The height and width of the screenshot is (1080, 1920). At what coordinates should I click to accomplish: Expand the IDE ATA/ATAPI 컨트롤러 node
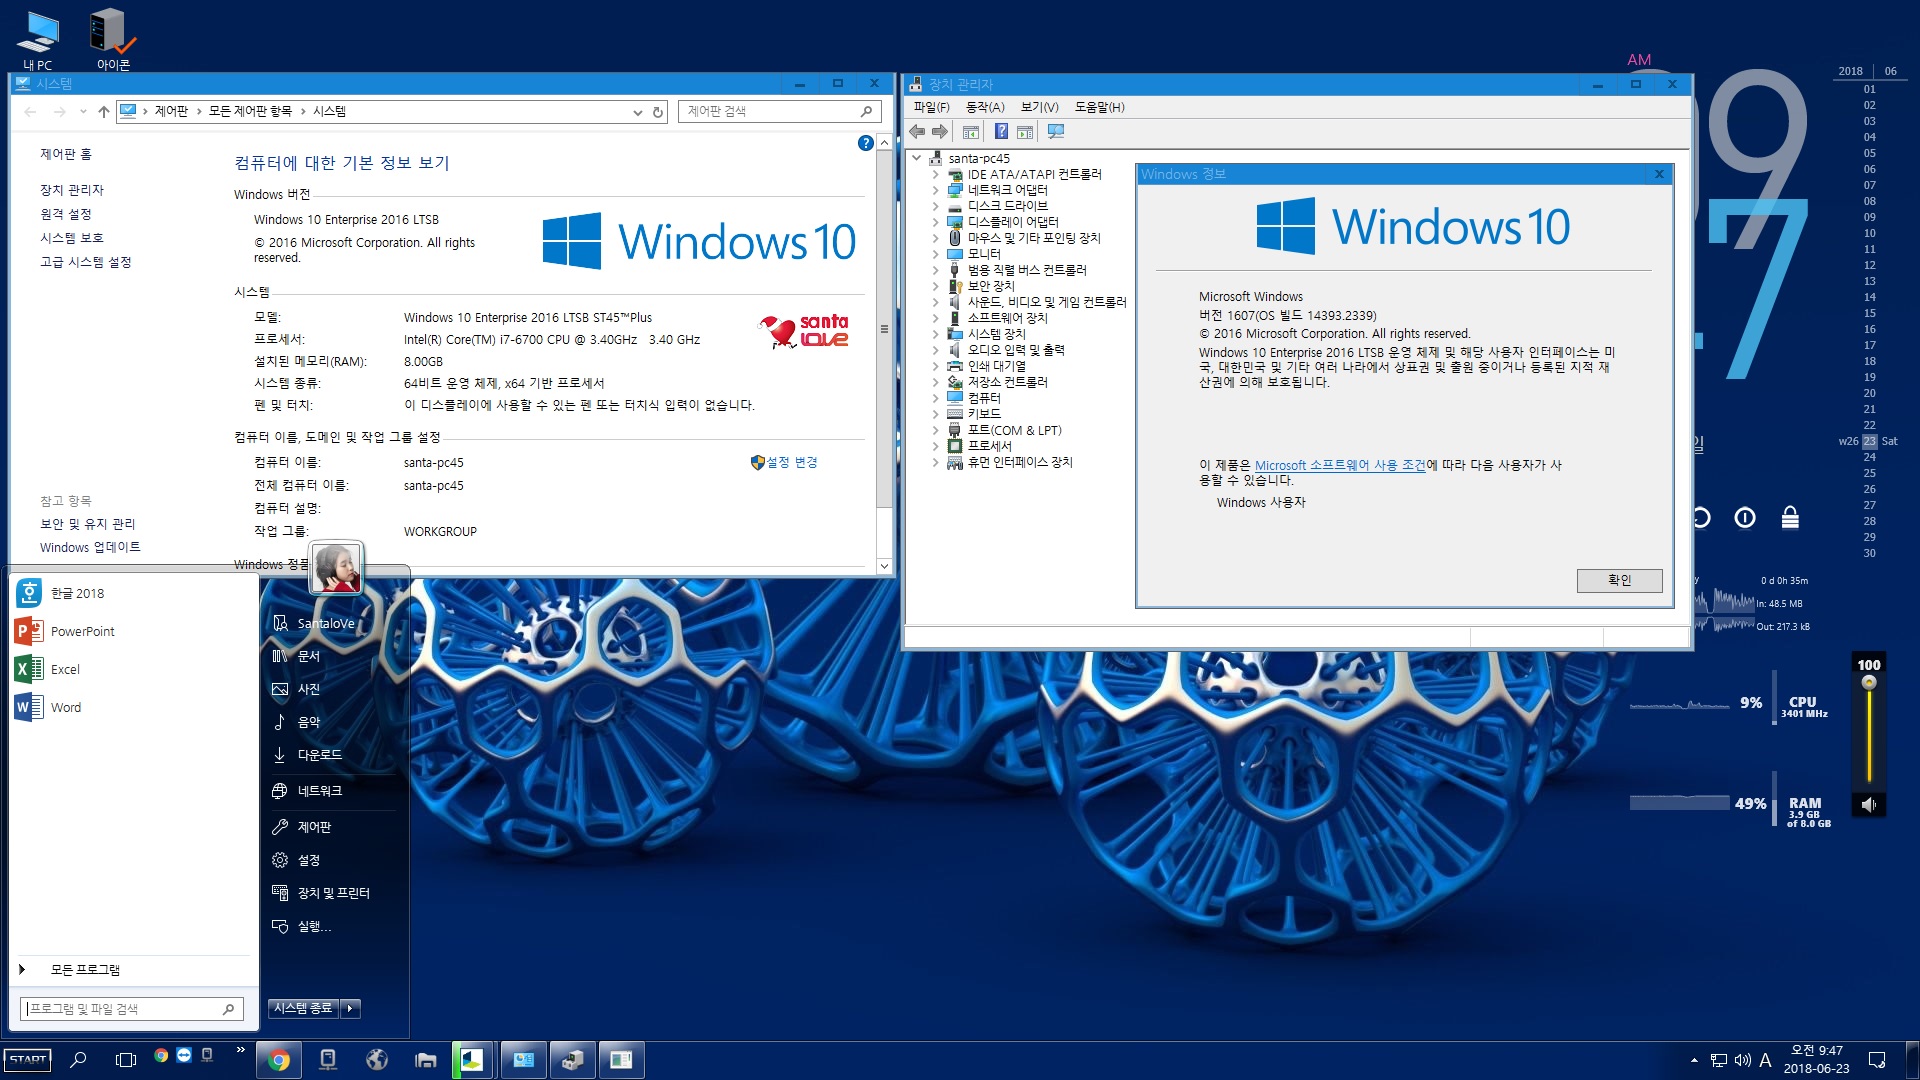tap(935, 174)
